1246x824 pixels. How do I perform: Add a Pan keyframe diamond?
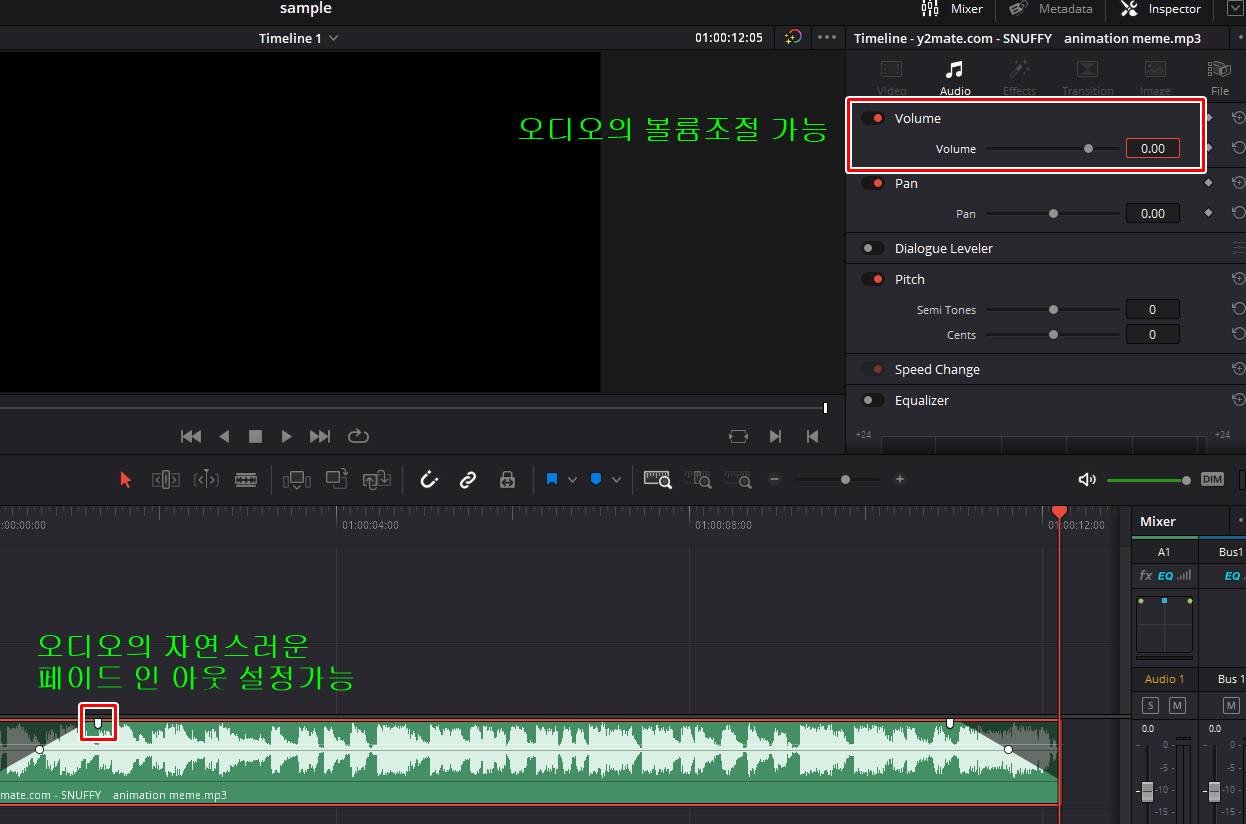click(1208, 213)
